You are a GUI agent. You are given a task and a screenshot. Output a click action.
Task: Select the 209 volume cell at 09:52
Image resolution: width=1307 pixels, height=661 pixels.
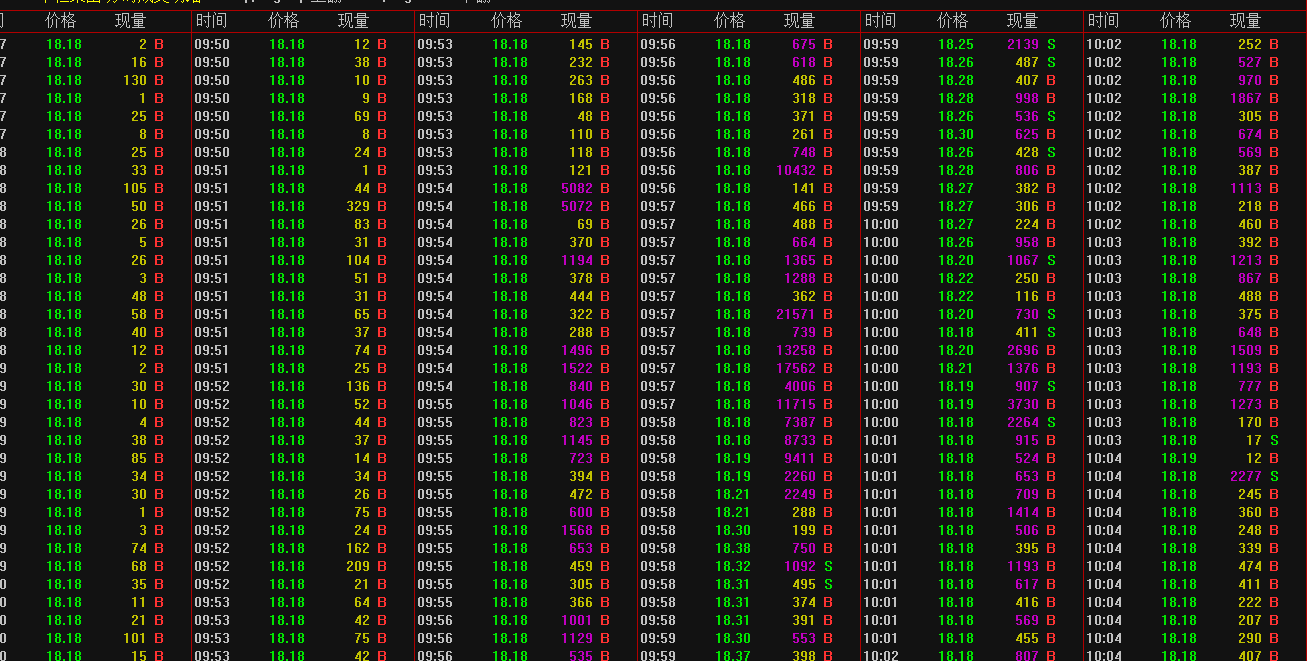[358, 566]
